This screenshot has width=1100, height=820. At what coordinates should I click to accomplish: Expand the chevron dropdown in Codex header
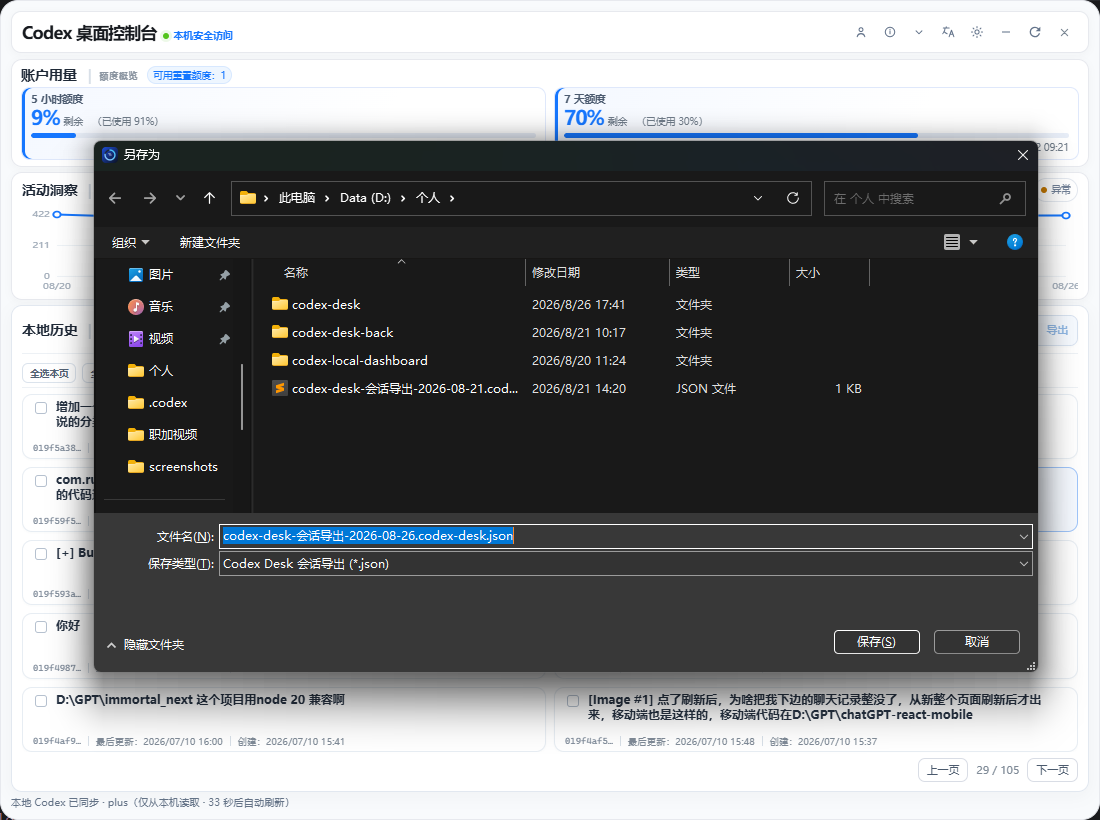tap(918, 32)
